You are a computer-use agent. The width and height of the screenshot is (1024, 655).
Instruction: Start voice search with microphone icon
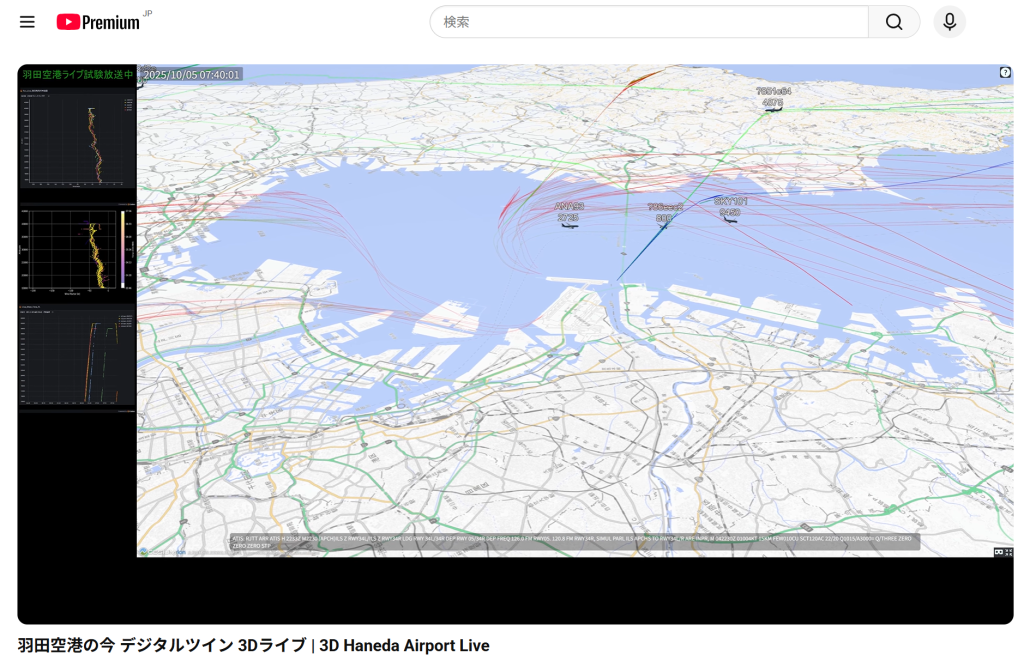949,22
